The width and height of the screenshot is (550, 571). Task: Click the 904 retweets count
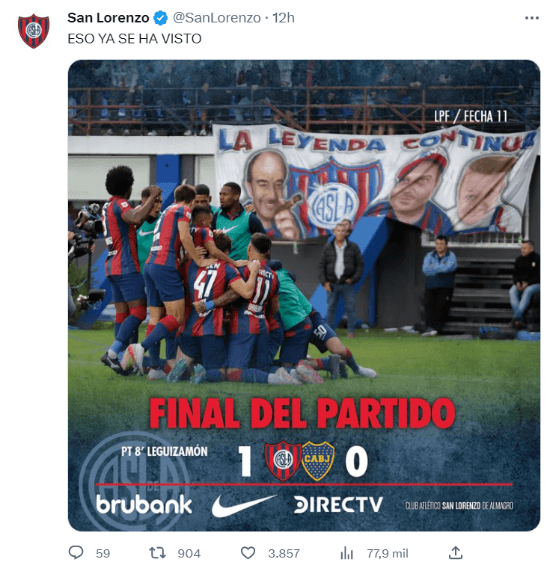(189, 554)
